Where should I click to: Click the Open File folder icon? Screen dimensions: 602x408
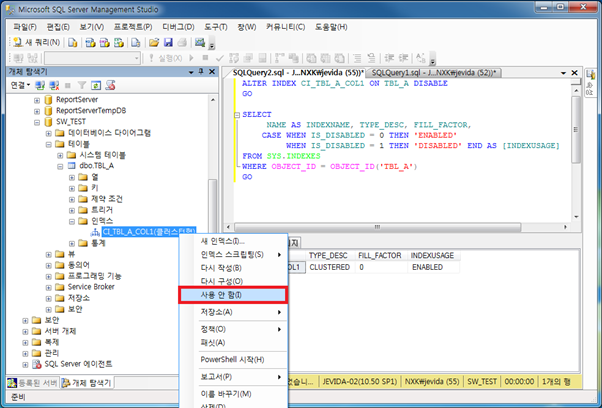tap(154, 42)
